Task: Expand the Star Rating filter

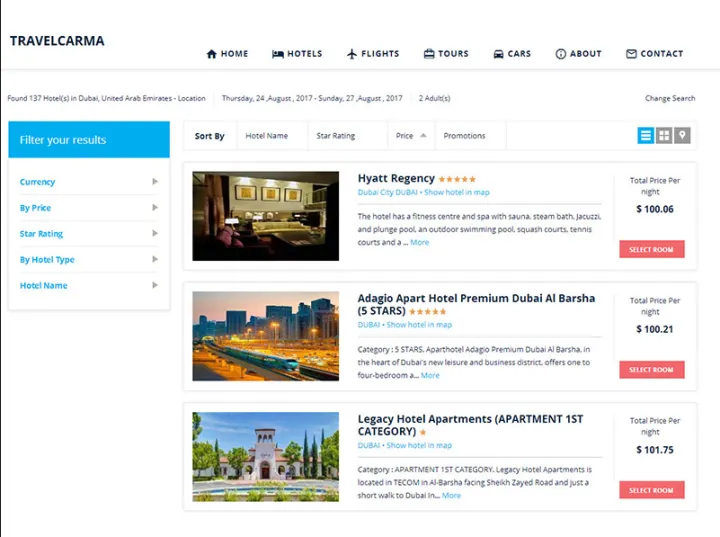Action: tap(88, 234)
